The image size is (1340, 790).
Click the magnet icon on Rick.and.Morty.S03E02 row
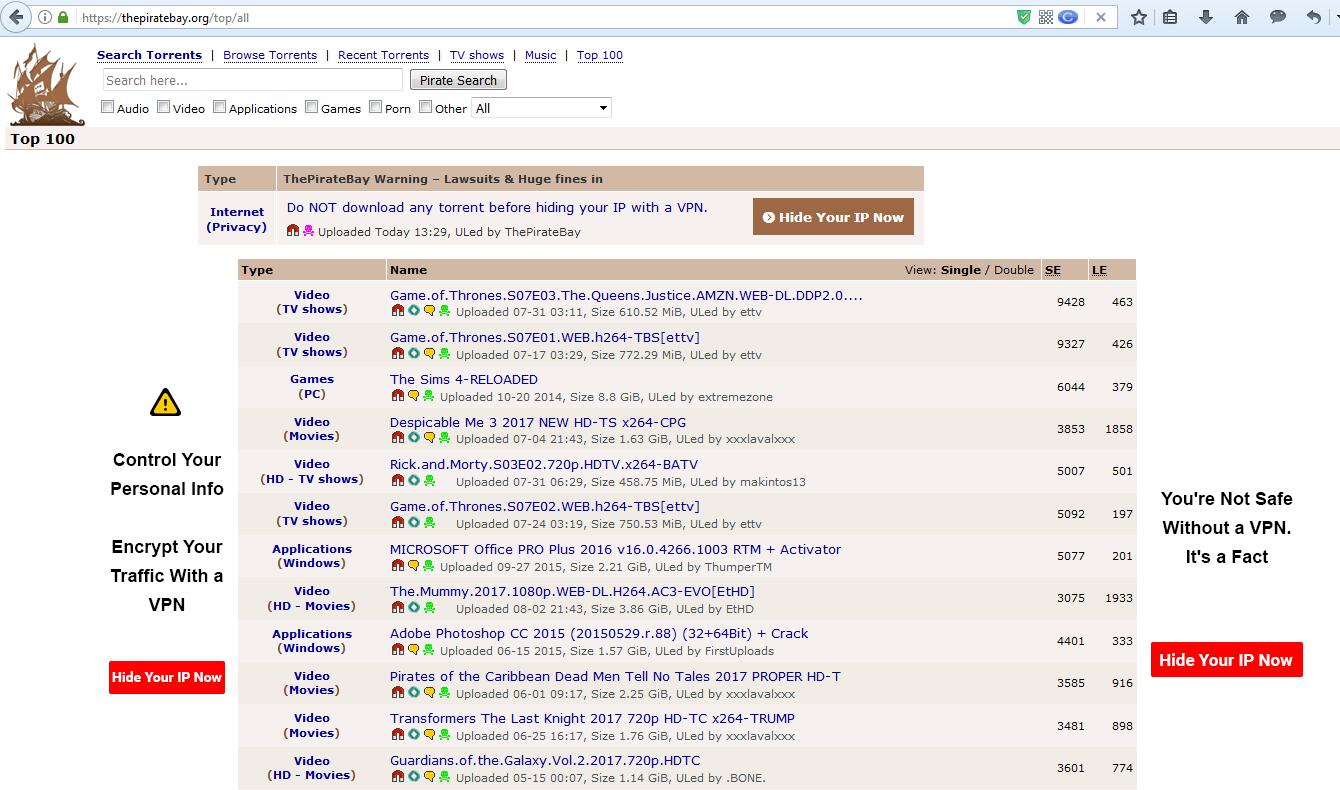[397, 481]
